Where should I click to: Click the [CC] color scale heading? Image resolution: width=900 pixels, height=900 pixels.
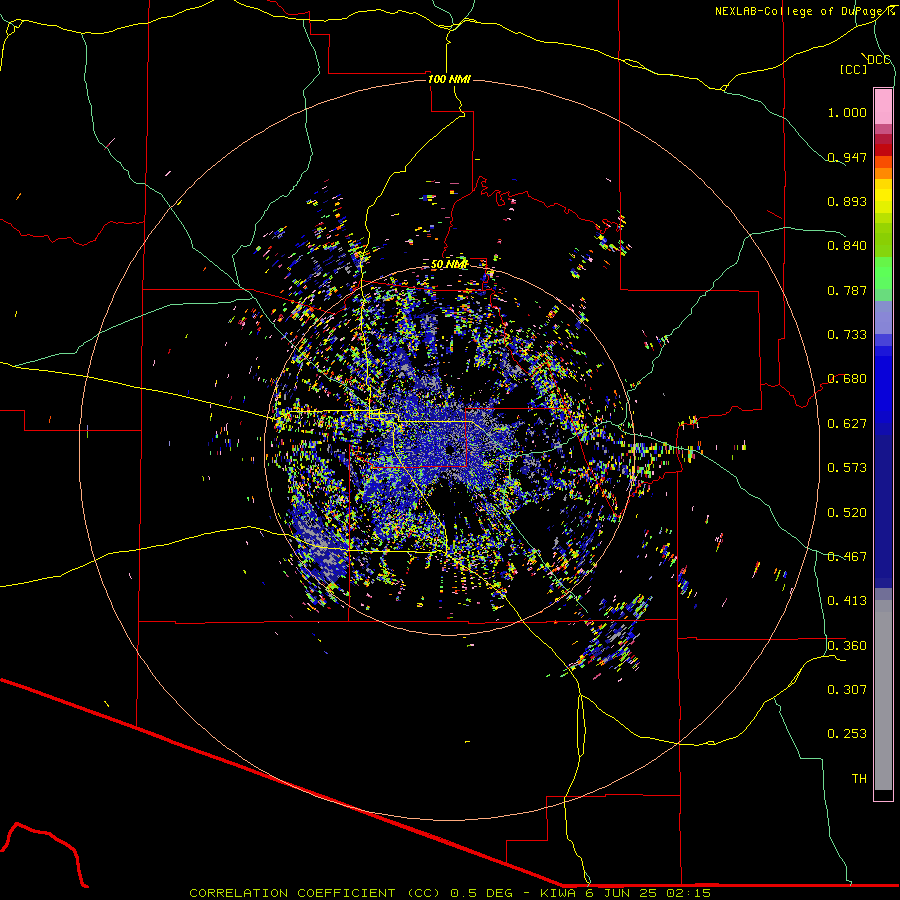point(853,69)
